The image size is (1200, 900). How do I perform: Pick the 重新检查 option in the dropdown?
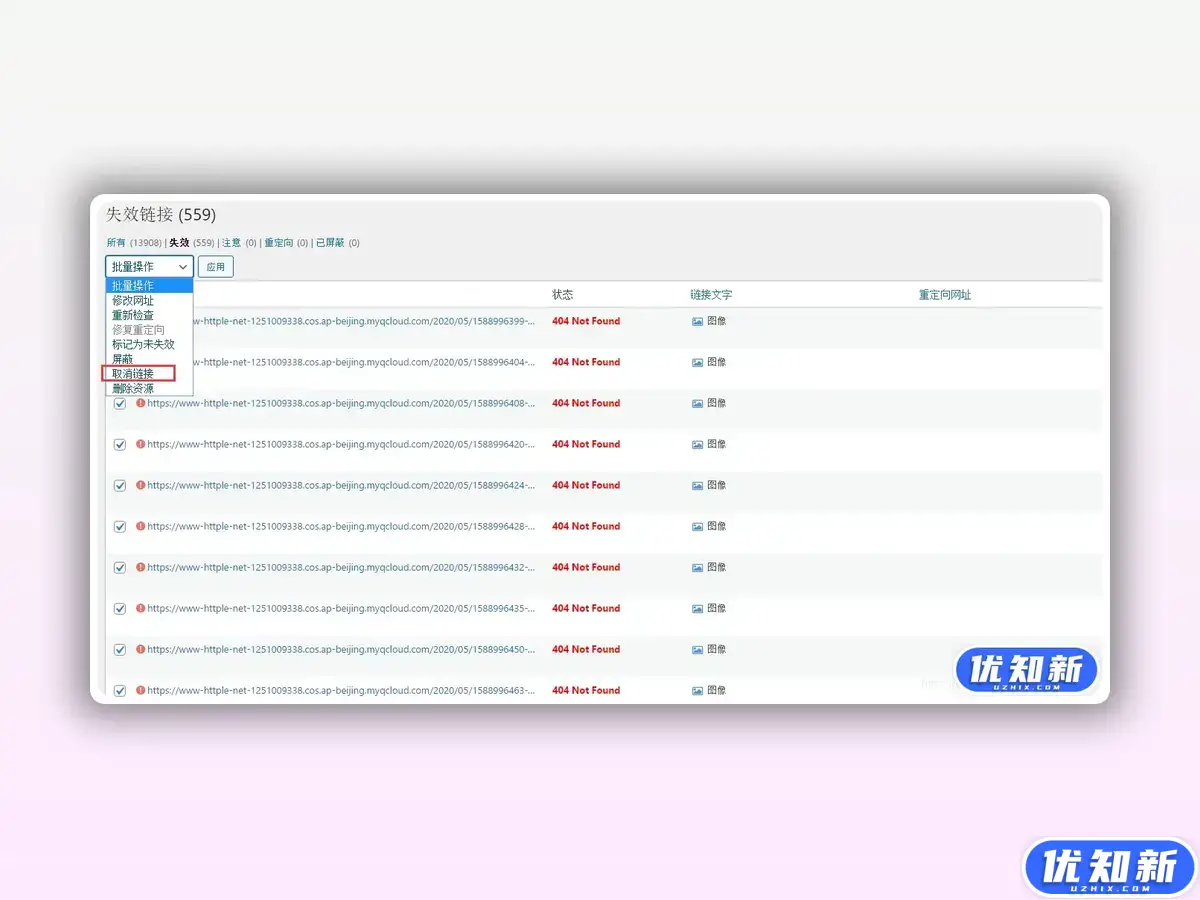coord(133,315)
